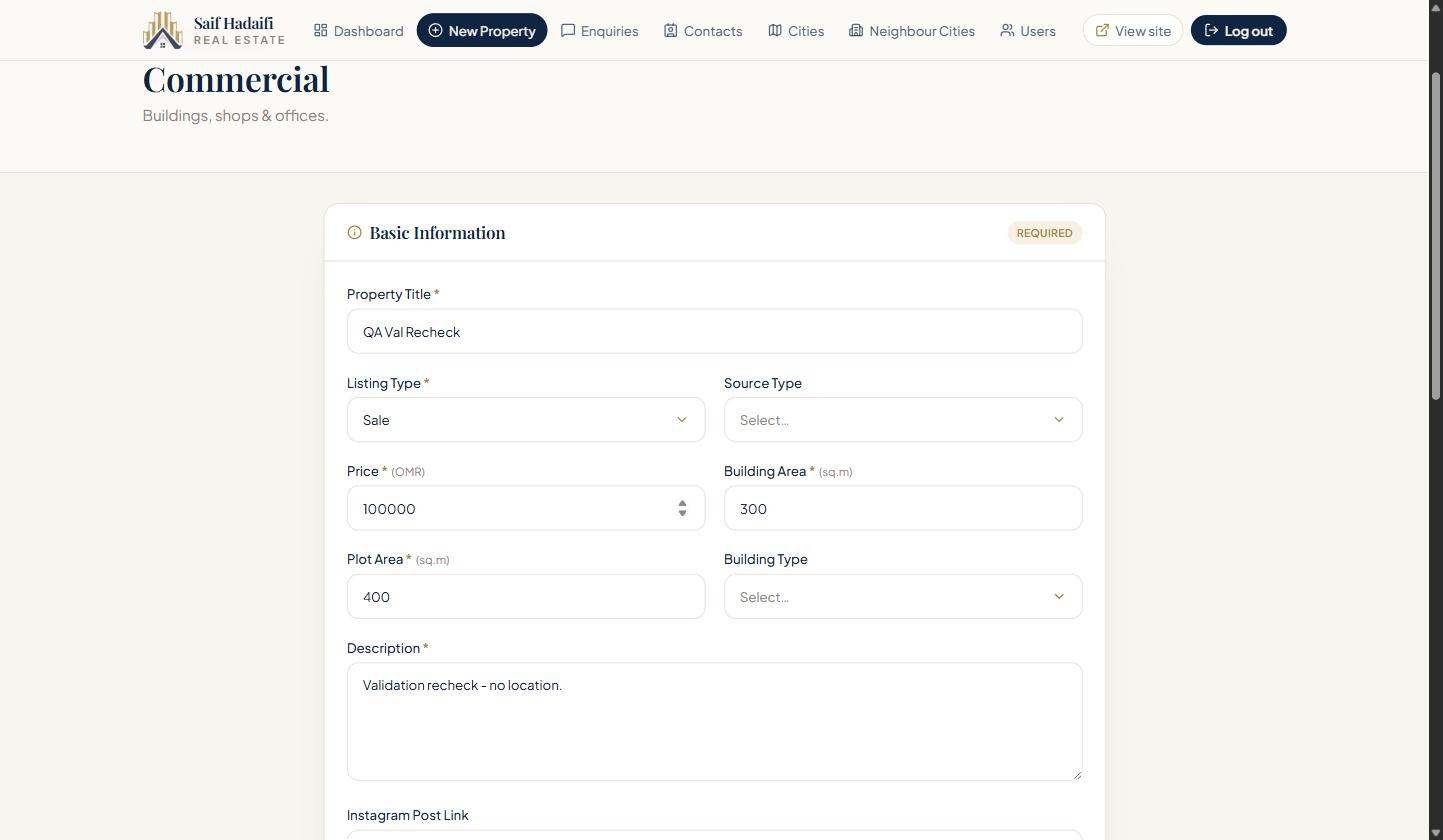Screen dimensions: 1443x840
Task: Click inside the Description text area
Action: tap(714, 721)
